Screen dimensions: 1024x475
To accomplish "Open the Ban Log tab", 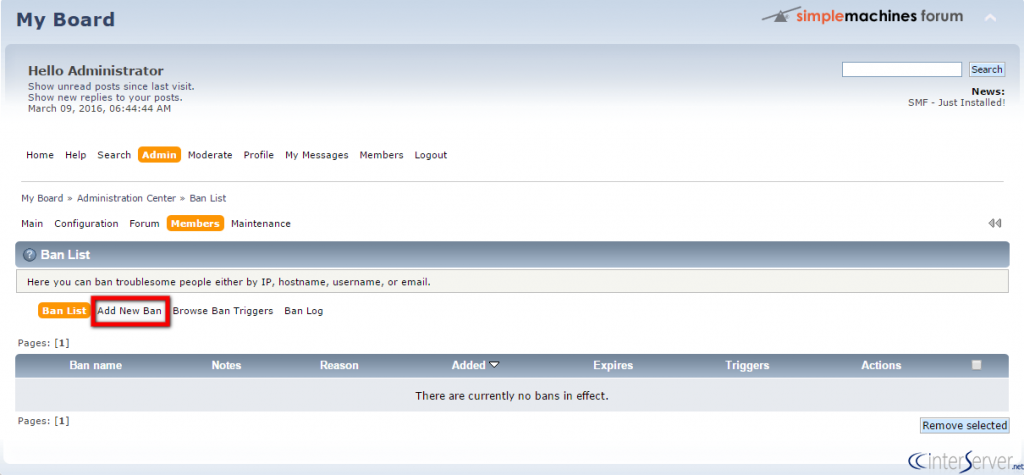I will pyautogui.click(x=304, y=311).
